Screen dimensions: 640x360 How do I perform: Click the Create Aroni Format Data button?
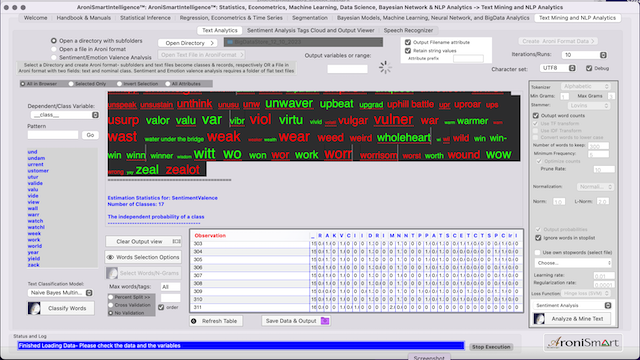pyautogui.click(x=558, y=41)
